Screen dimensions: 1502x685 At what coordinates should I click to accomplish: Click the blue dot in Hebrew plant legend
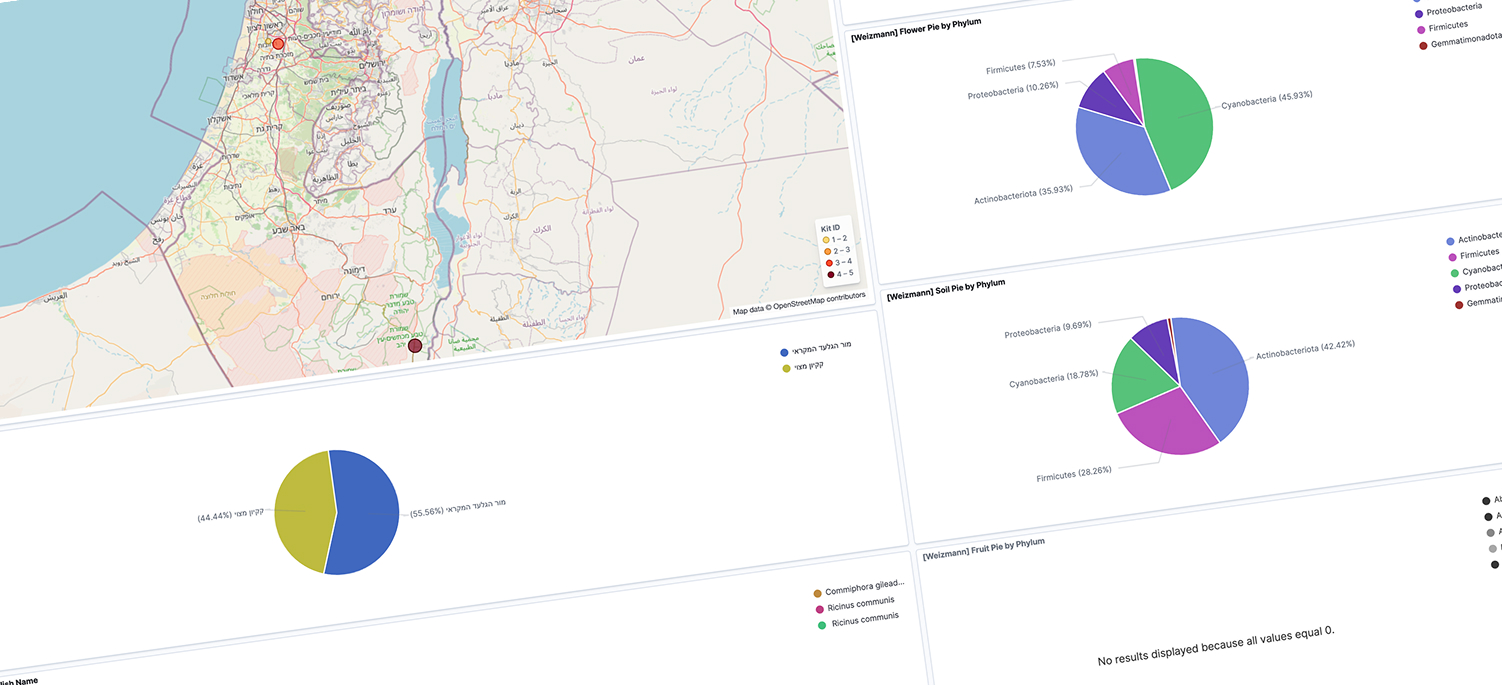785,352
